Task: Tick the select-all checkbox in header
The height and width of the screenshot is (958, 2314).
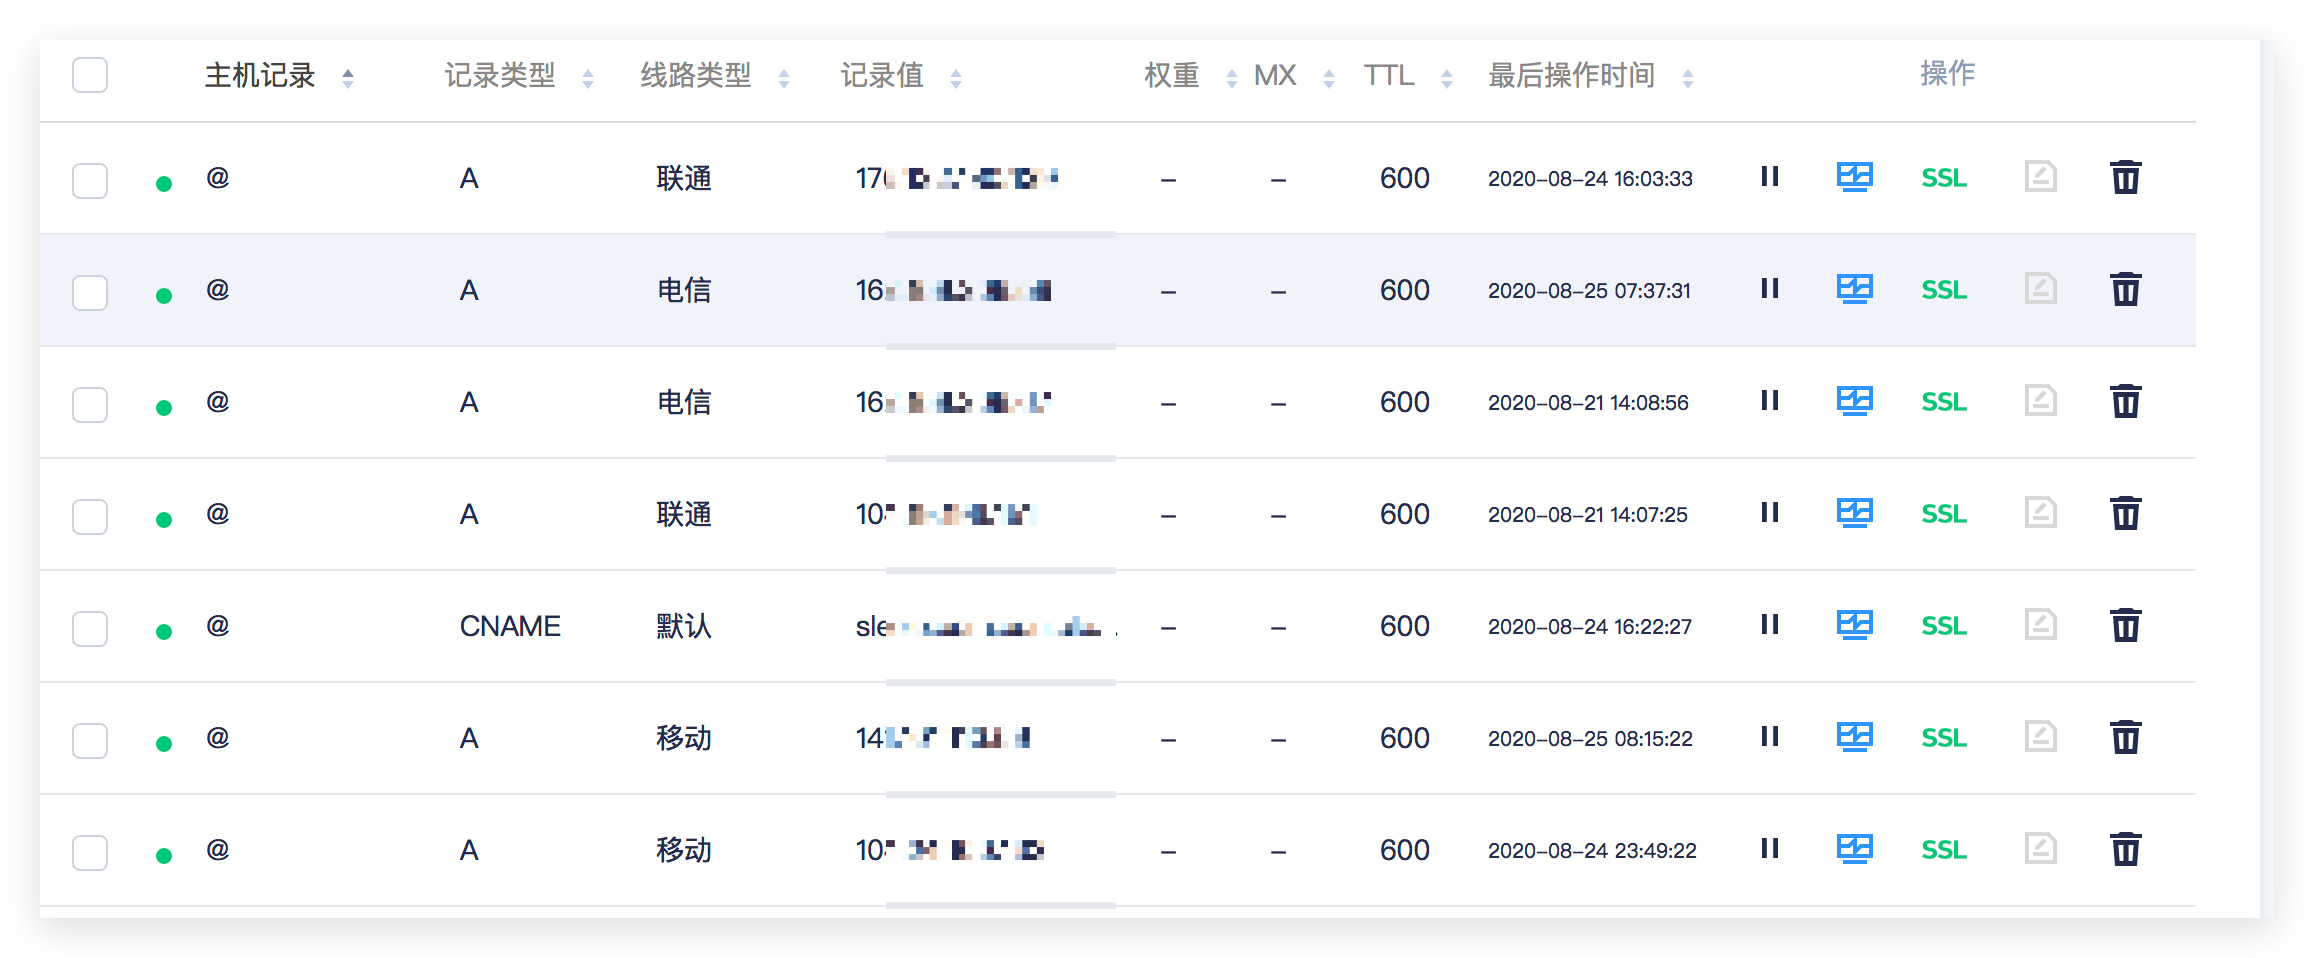Action: coord(90,75)
